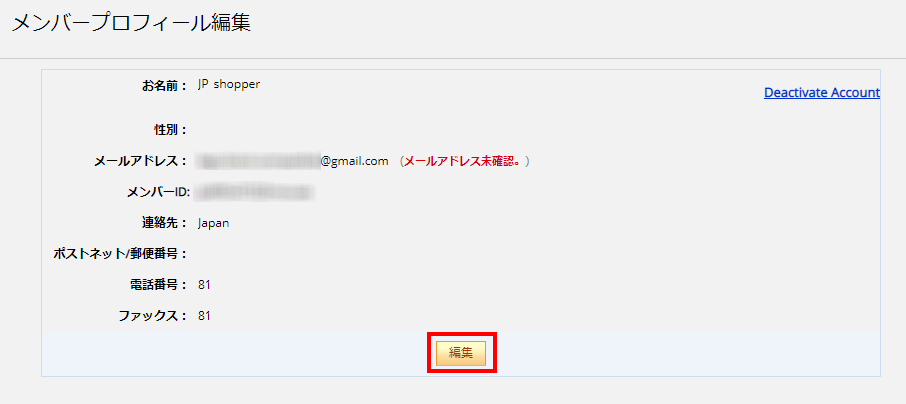Select the blurred email address portion
Viewport: 906px width, 404px height.
click(x=258, y=161)
